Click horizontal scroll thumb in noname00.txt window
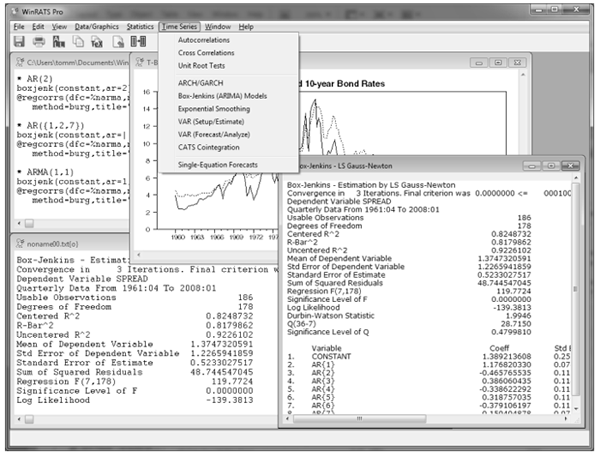The image size is (600, 457). pyautogui.click(x=29, y=419)
